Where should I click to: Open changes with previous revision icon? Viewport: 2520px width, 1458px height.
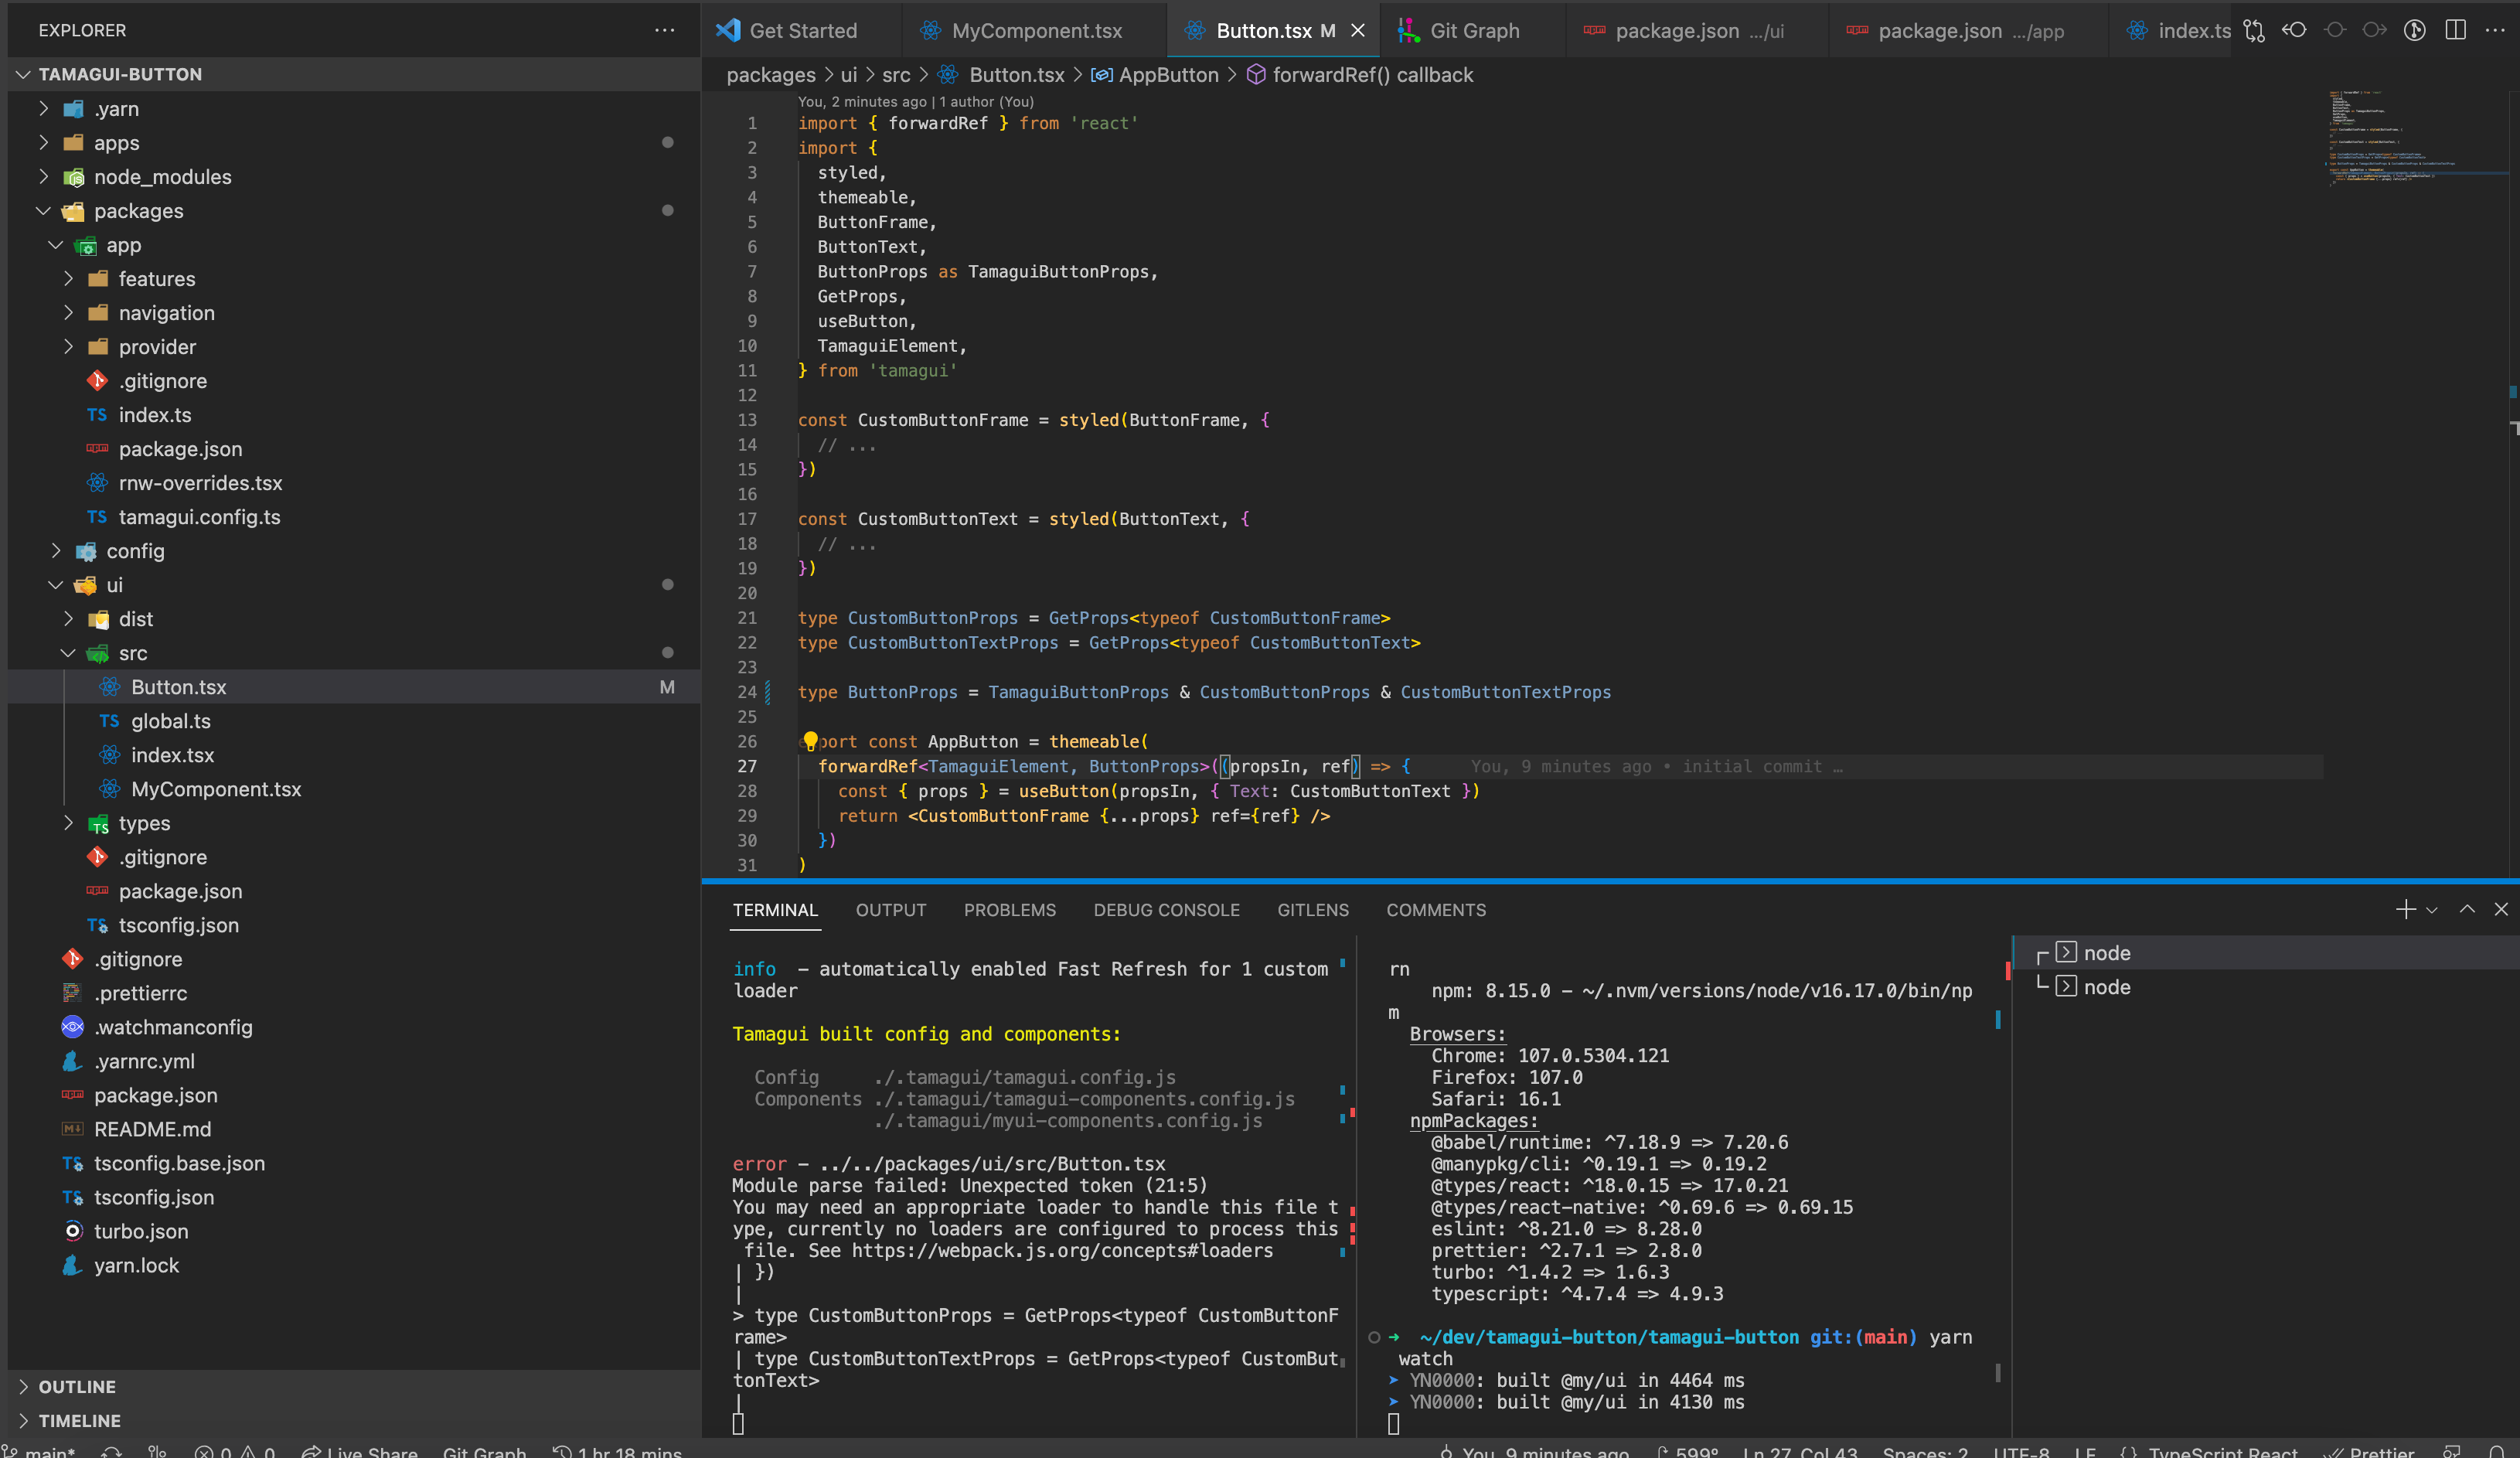2294,30
